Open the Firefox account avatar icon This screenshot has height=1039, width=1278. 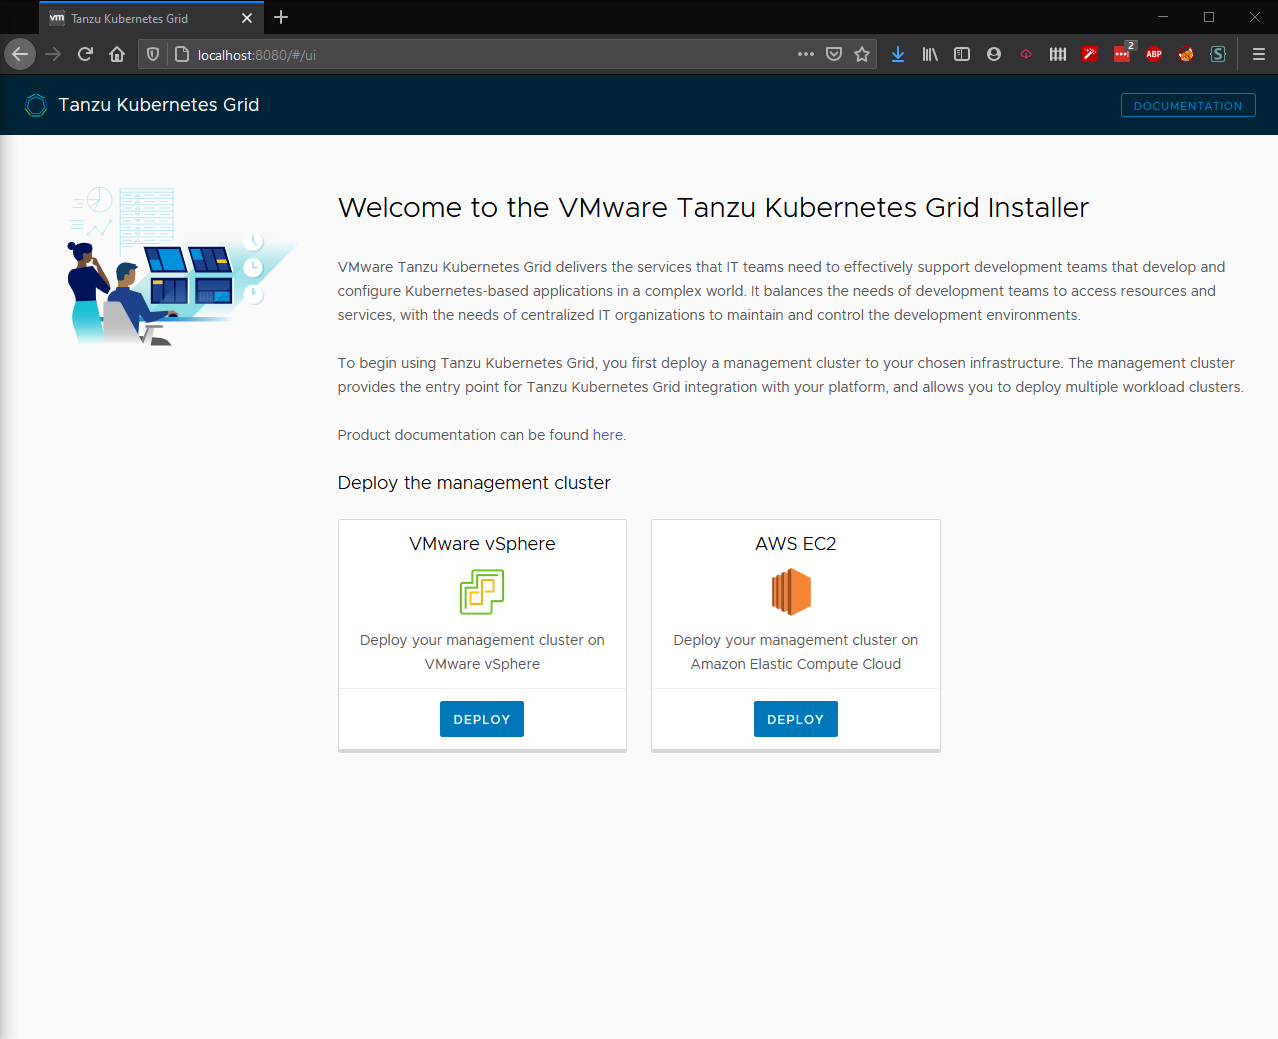click(x=994, y=54)
